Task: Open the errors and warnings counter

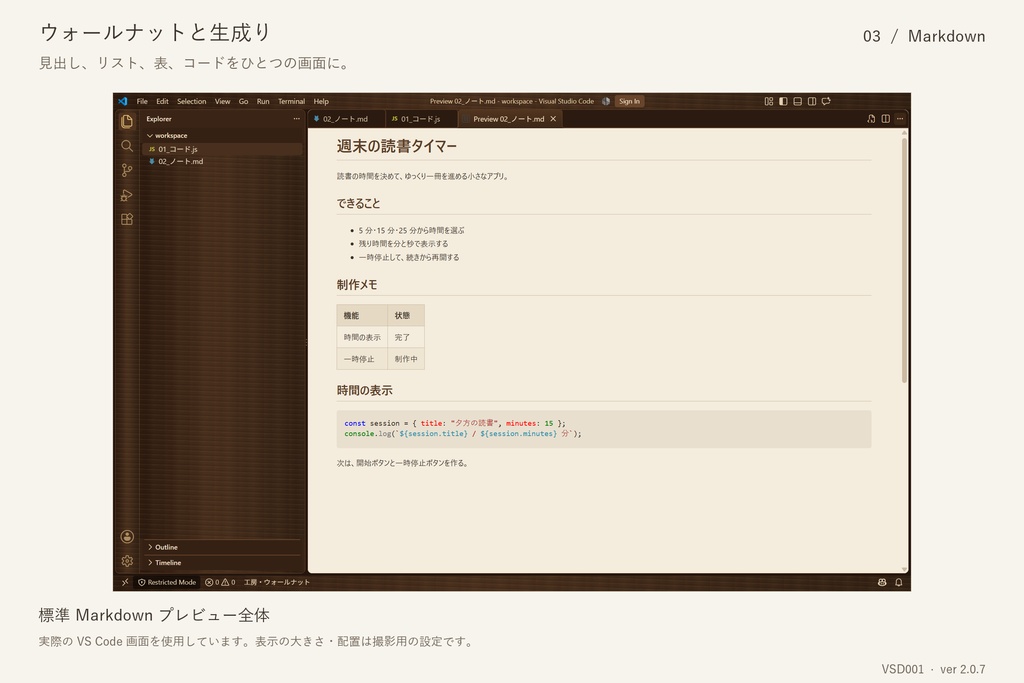Action: (220, 582)
